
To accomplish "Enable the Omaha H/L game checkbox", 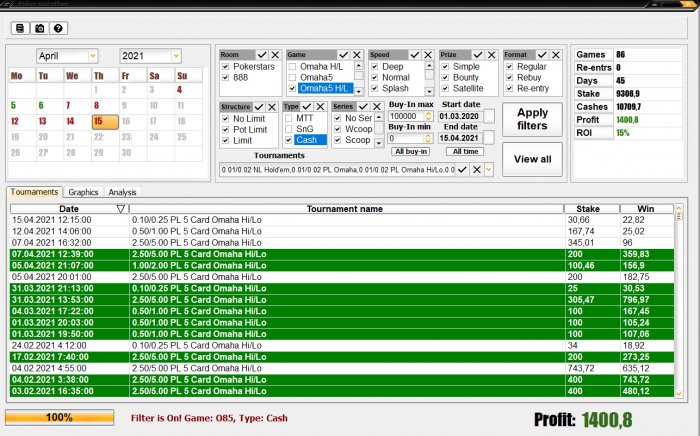I will click(292, 67).
